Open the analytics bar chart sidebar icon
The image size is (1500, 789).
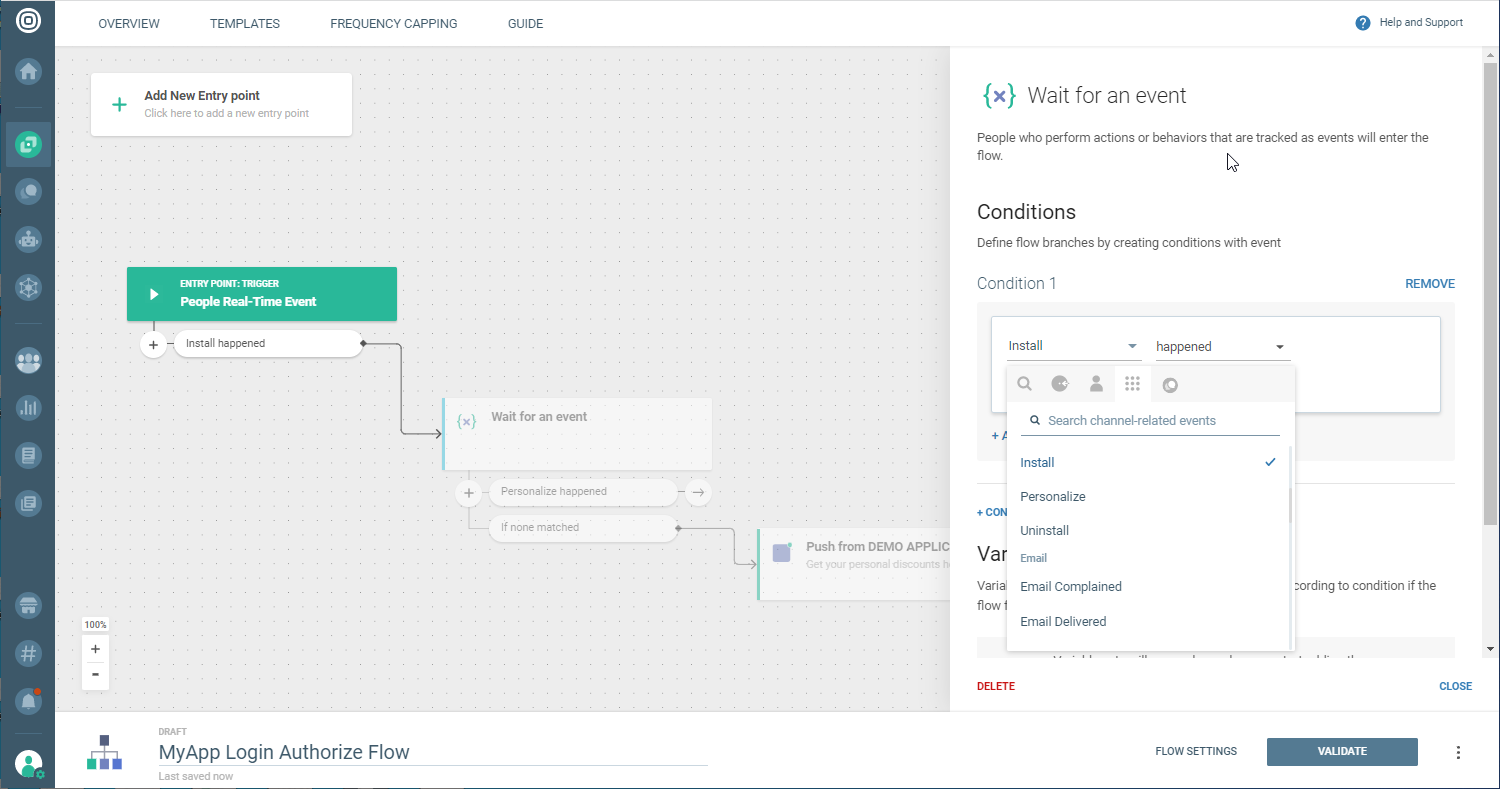pyautogui.click(x=28, y=408)
